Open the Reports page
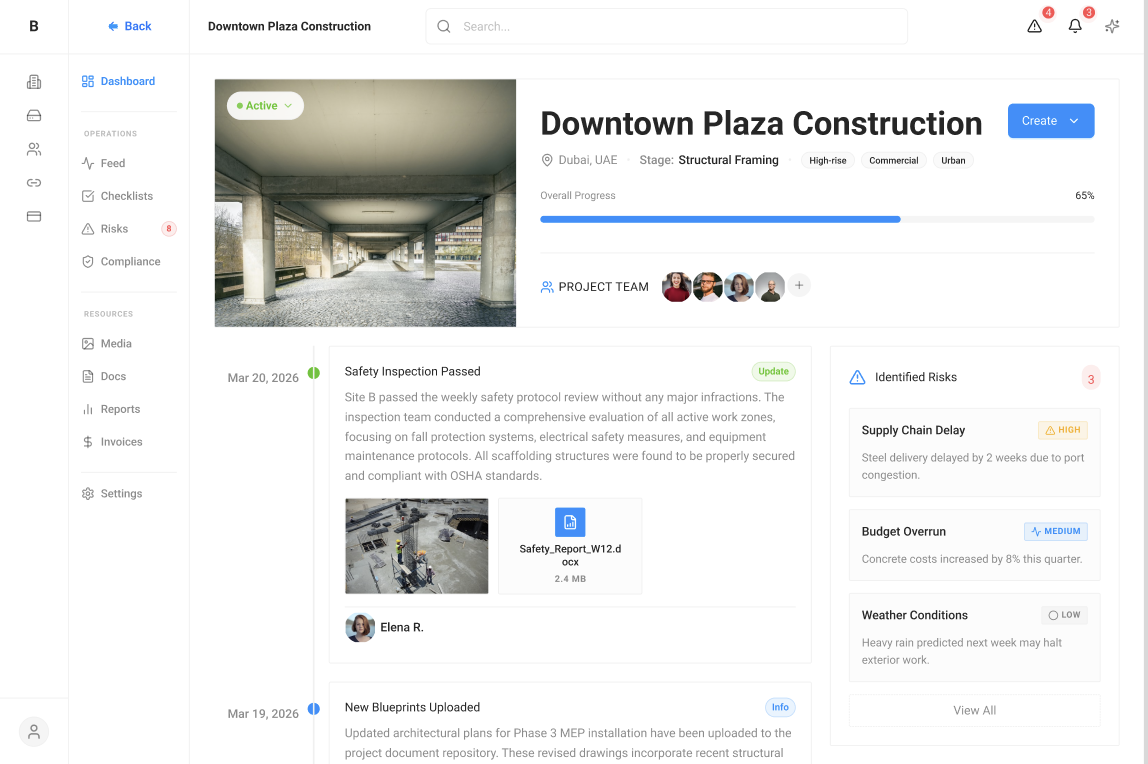The image size is (1148, 764). tap(111, 409)
